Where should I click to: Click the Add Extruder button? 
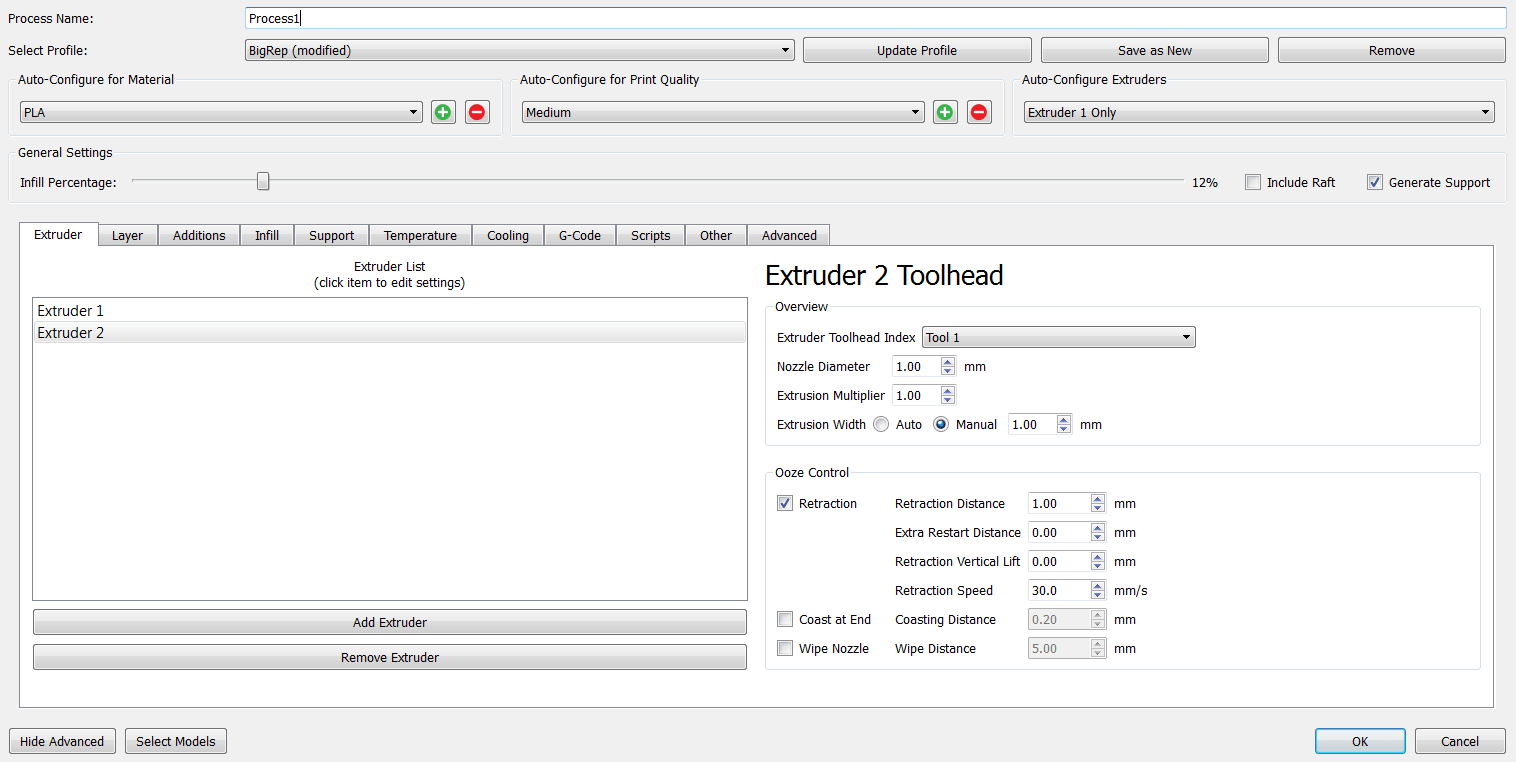pyautogui.click(x=389, y=622)
